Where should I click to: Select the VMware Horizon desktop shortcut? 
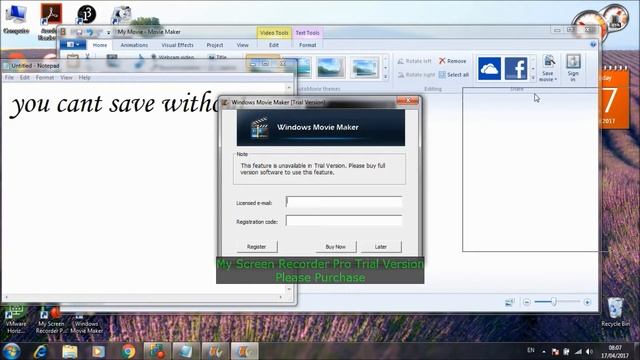(16, 320)
